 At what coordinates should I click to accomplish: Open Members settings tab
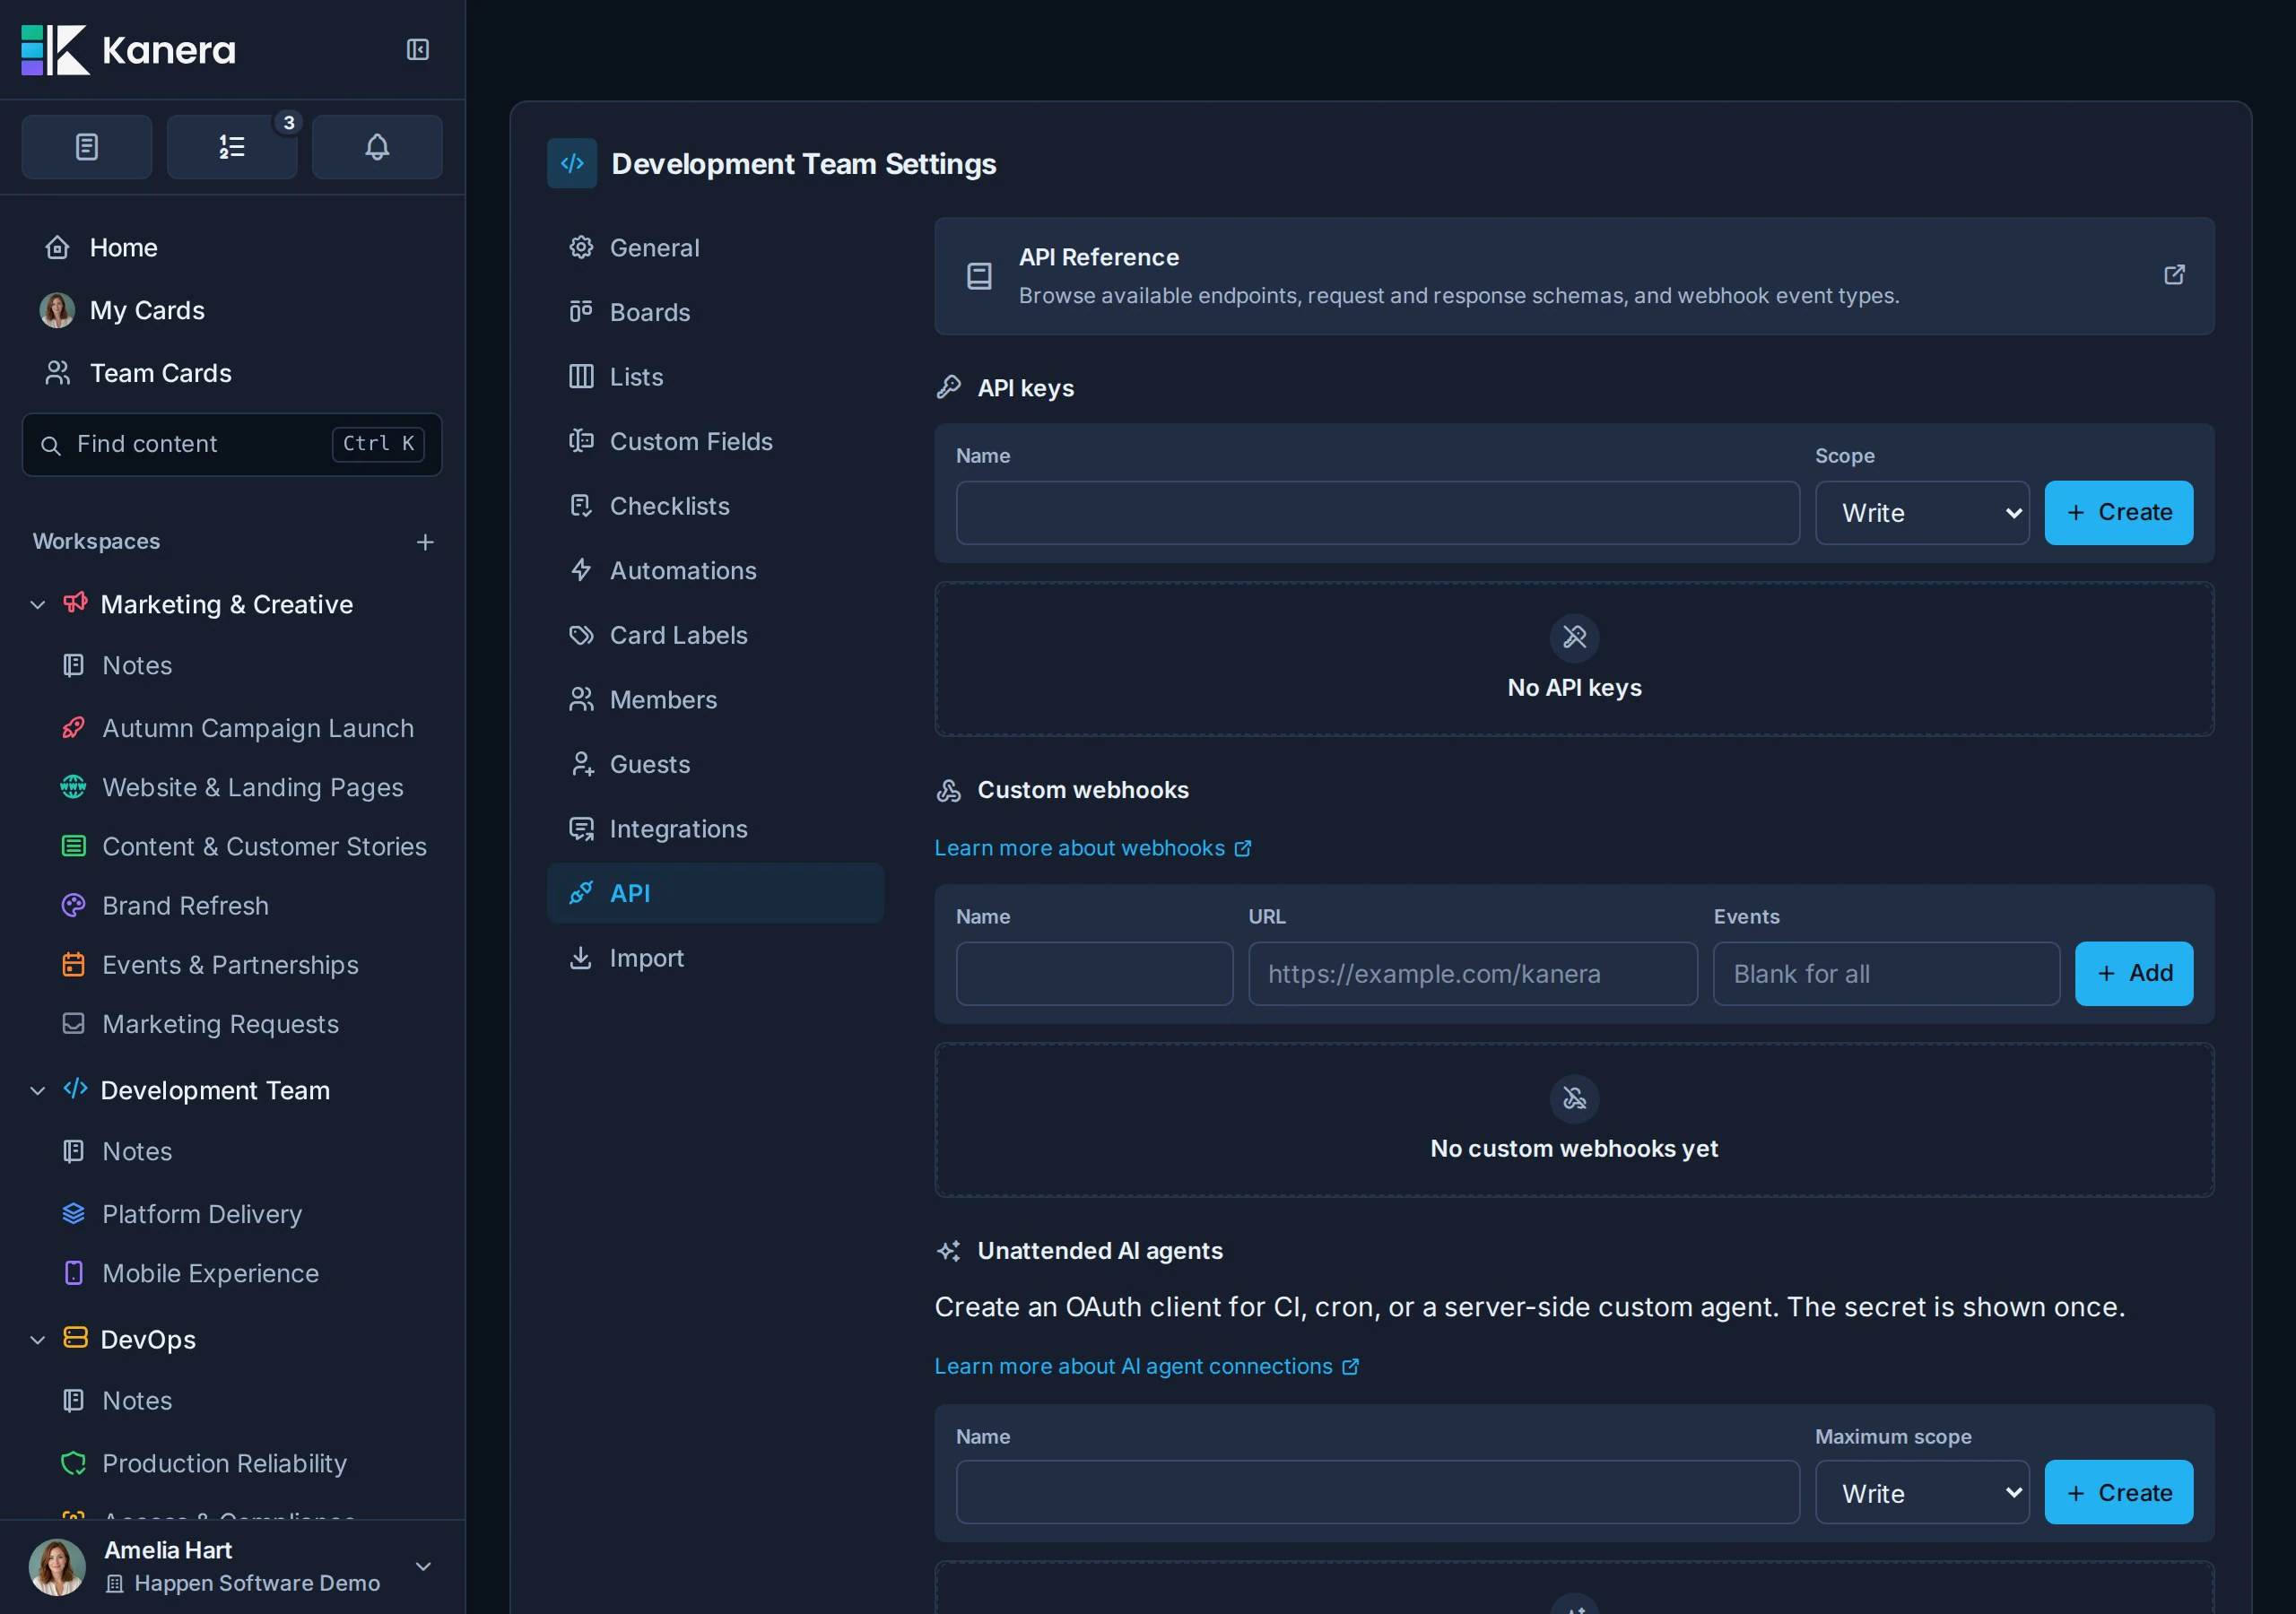point(715,700)
